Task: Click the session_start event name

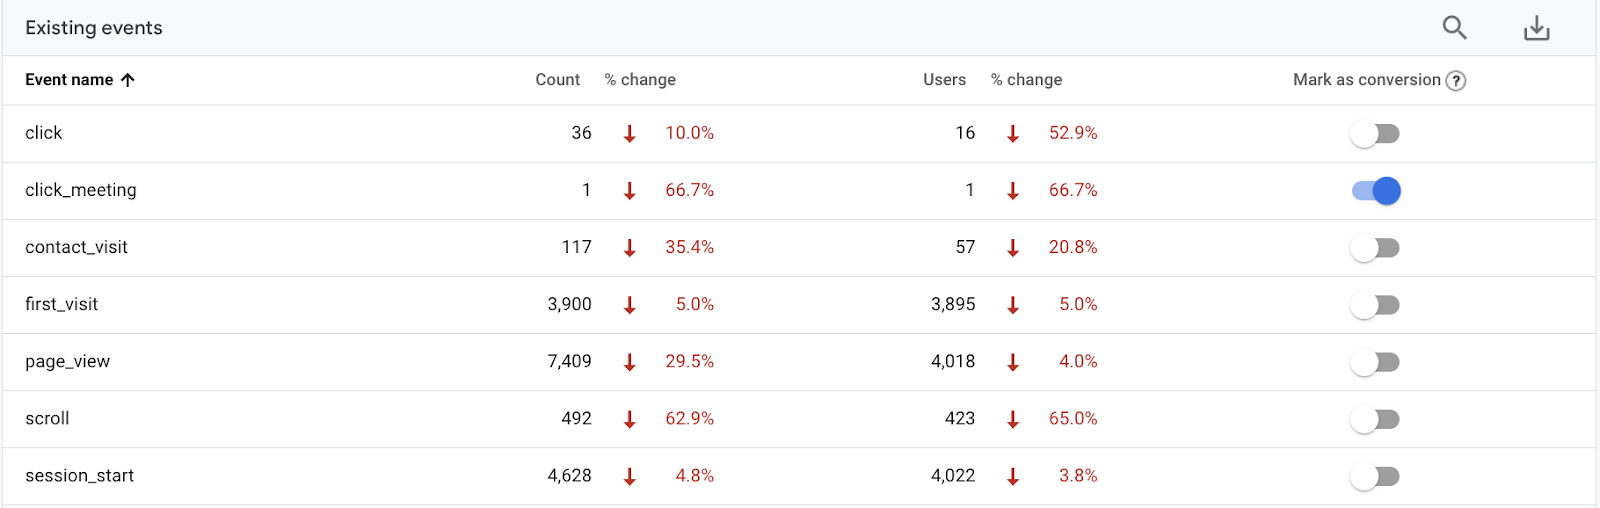Action: [x=79, y=476]
